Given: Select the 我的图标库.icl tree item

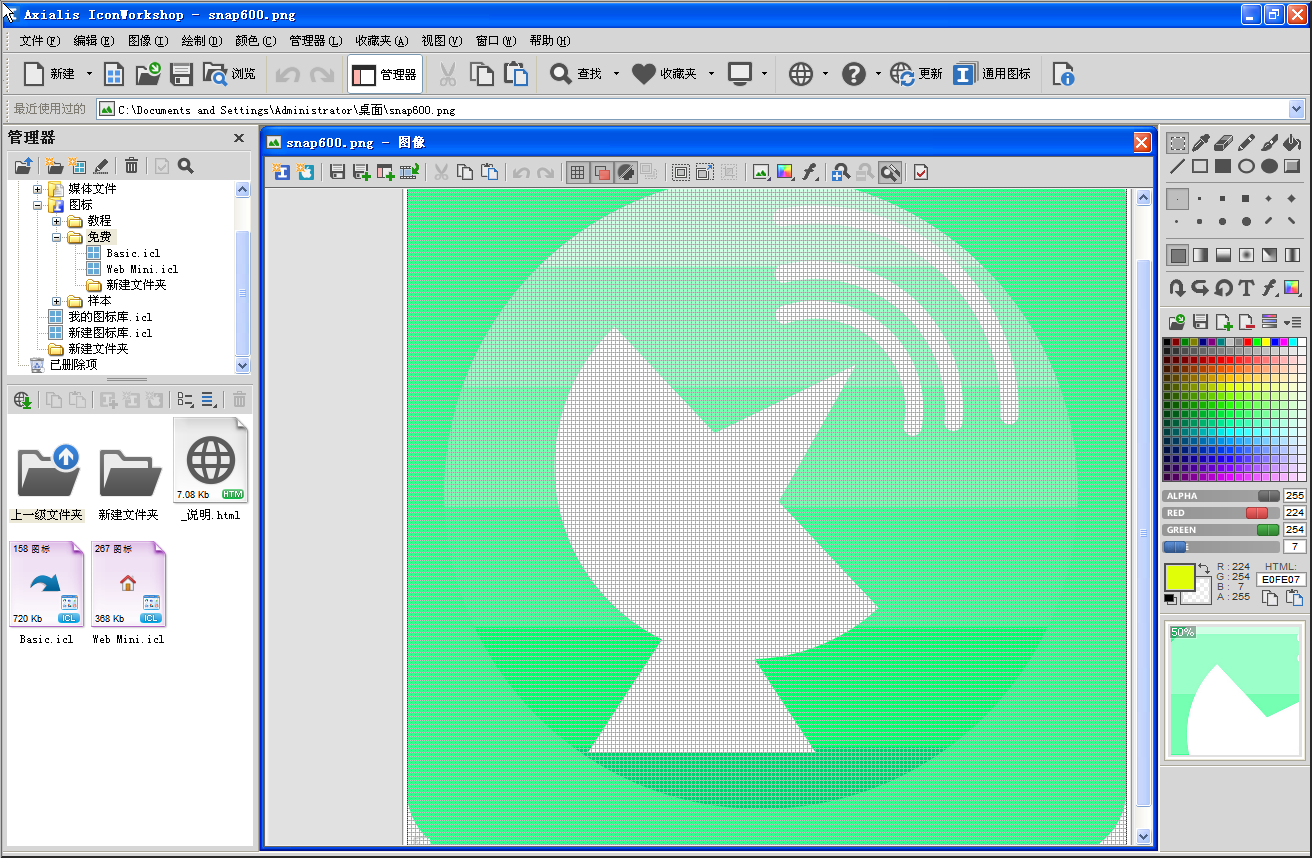Looking at the screenshot, I should coord(110,317).
